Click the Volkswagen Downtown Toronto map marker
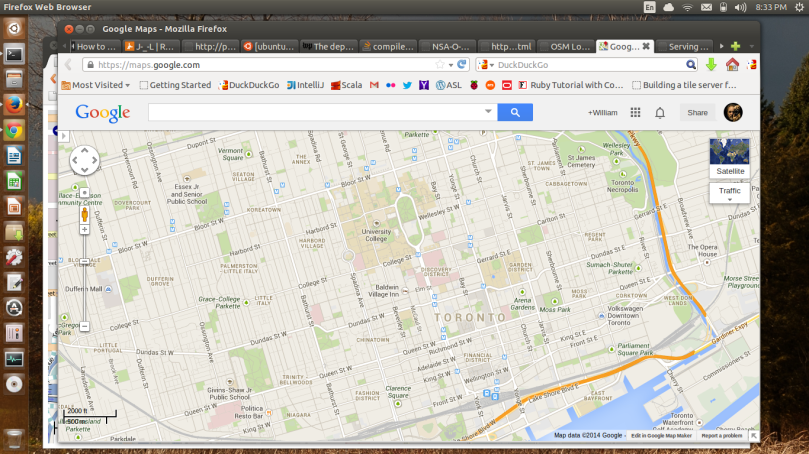This screenshot has width=809, height=454. tap(602, 315)
